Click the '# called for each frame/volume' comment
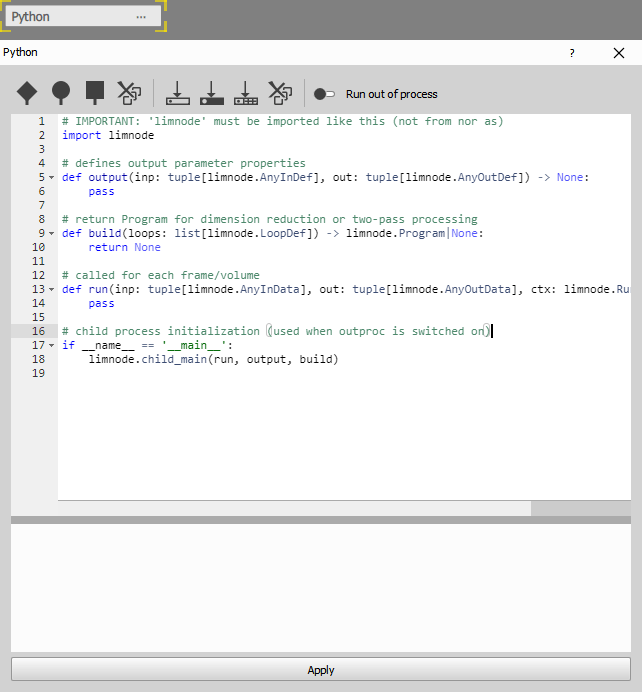Viewport: 642px width, 692px height. [161, 275]
